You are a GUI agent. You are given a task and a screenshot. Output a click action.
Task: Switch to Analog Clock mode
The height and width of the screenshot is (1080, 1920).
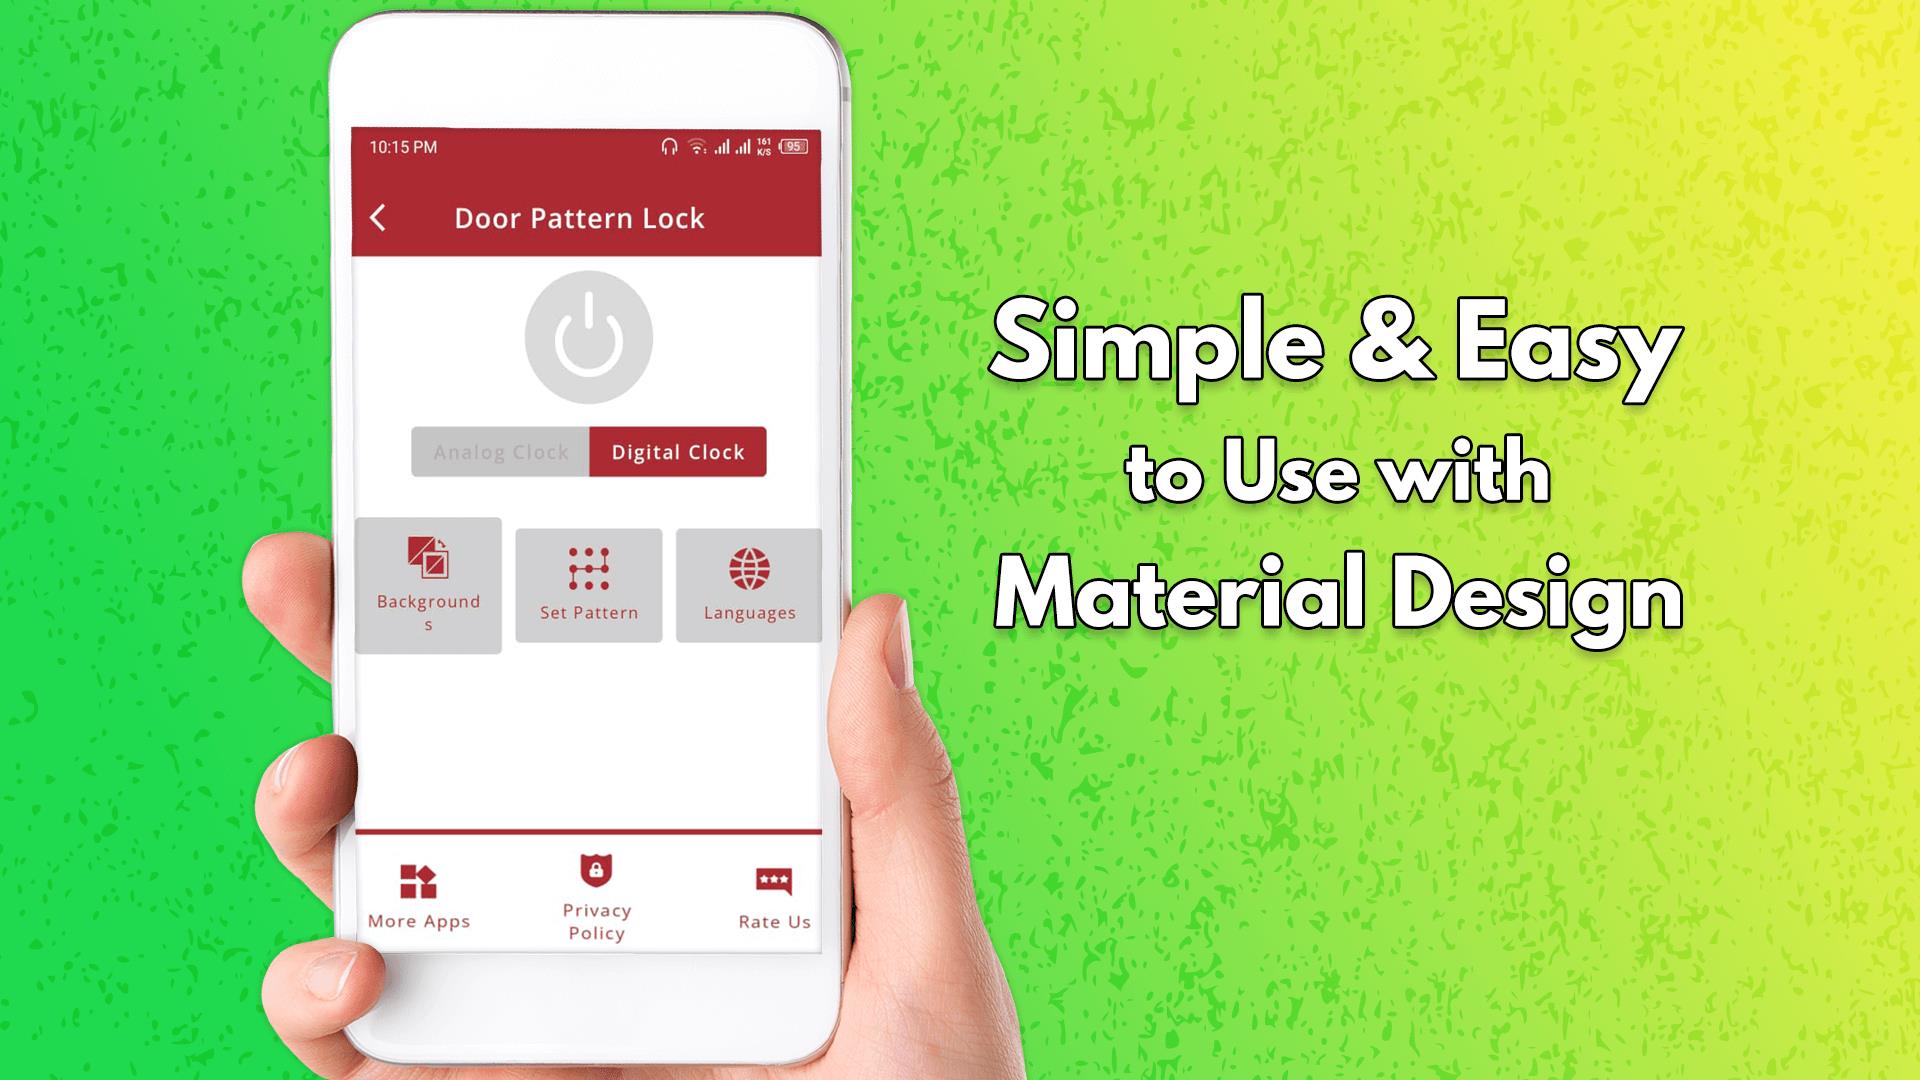(x=501, y=451)
